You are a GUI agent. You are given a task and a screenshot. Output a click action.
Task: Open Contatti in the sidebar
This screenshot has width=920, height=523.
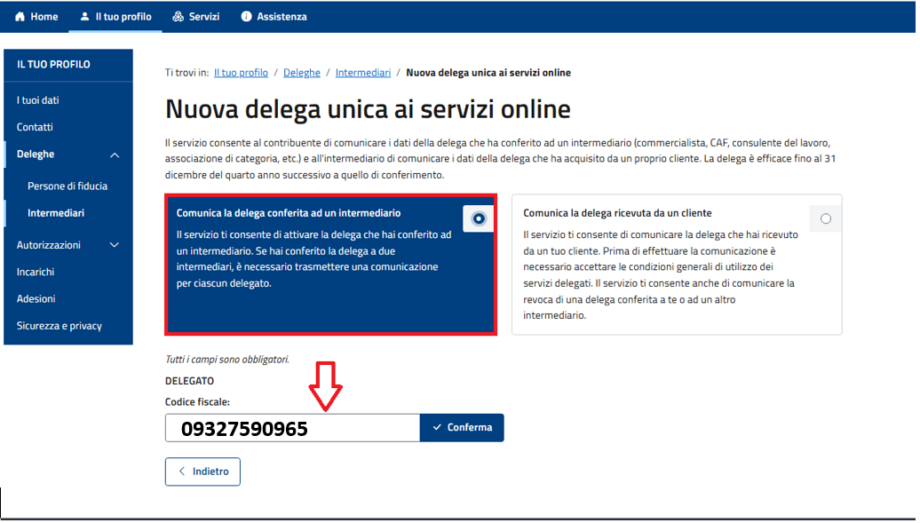[35, 127]
